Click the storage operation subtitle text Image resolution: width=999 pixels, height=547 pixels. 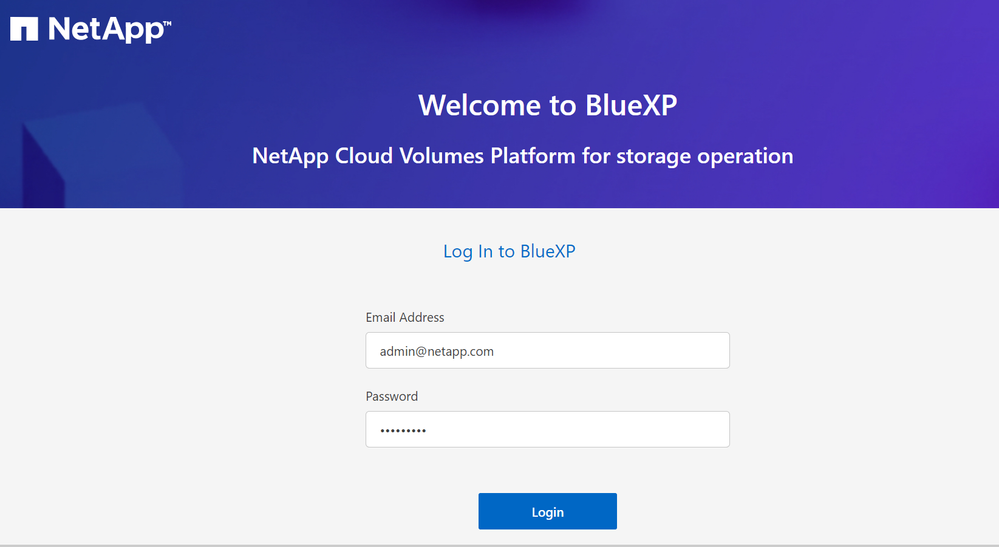click(522, 156)
